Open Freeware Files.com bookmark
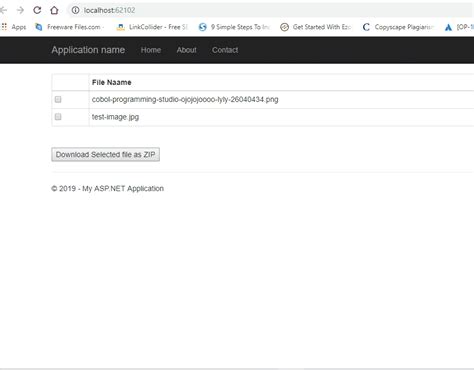474x370 pixels. coord(69,27)
